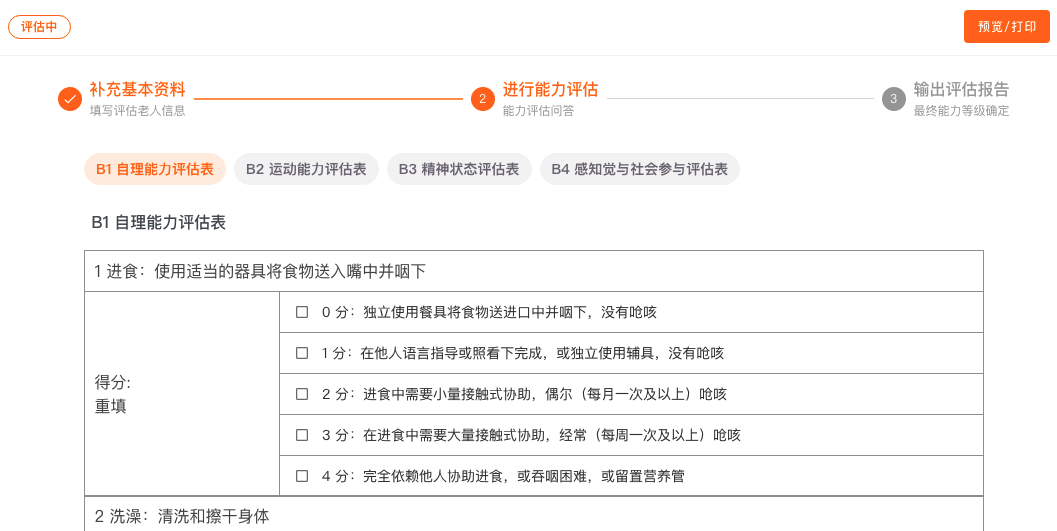The height and width of the screenshot is (531, 1057).
Task: Click the step 3 circle icon
Action: tap(894, 99)
